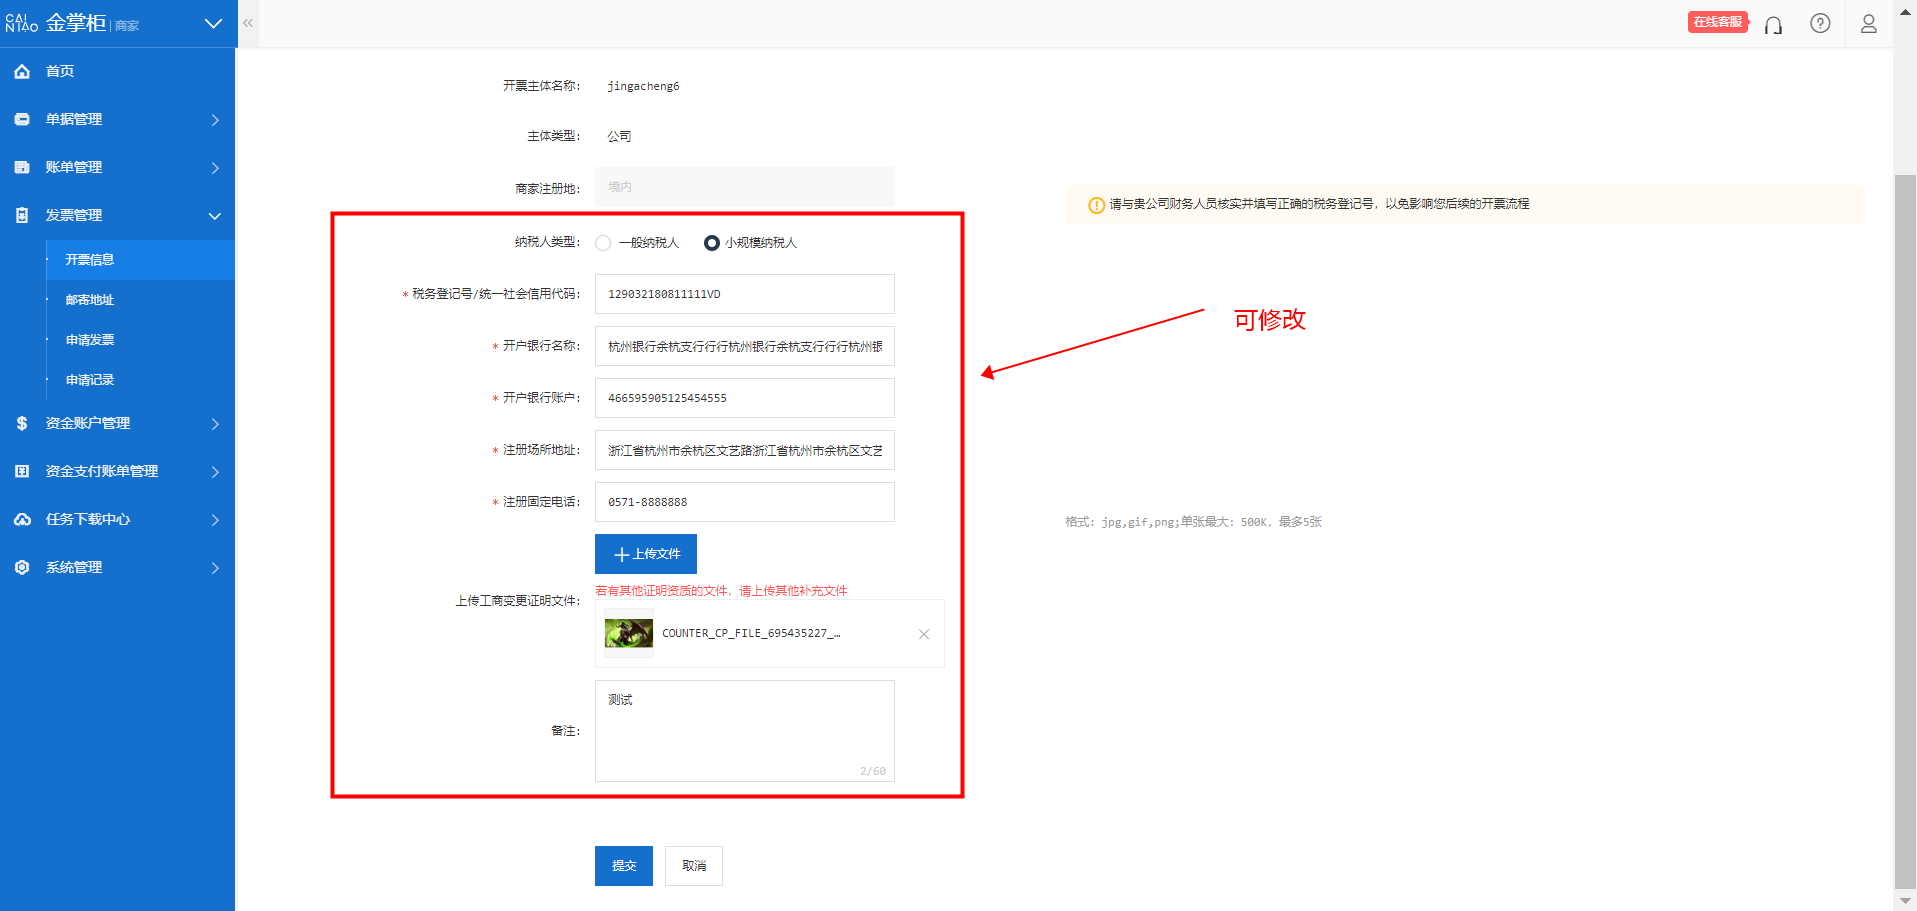
Task: Open the uploaded file image thumbnail
Action: point(629,633)
